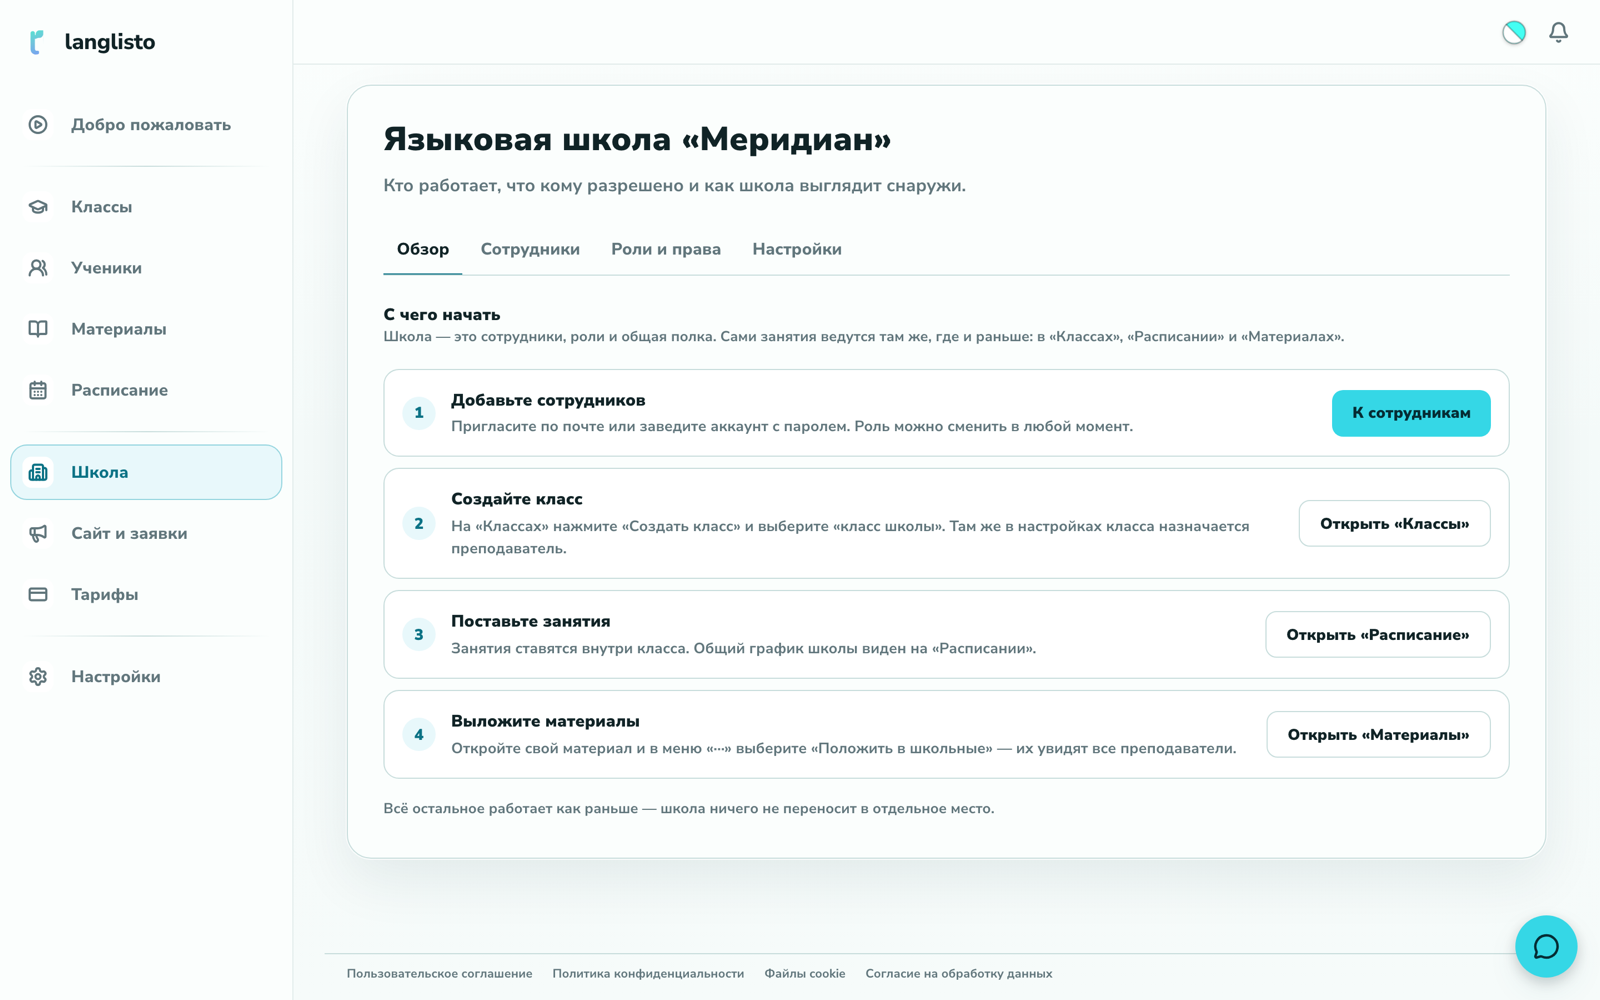1600x1000 pixels.
Task: Select the Настройки tab of the school
Action: coord(797,249)
